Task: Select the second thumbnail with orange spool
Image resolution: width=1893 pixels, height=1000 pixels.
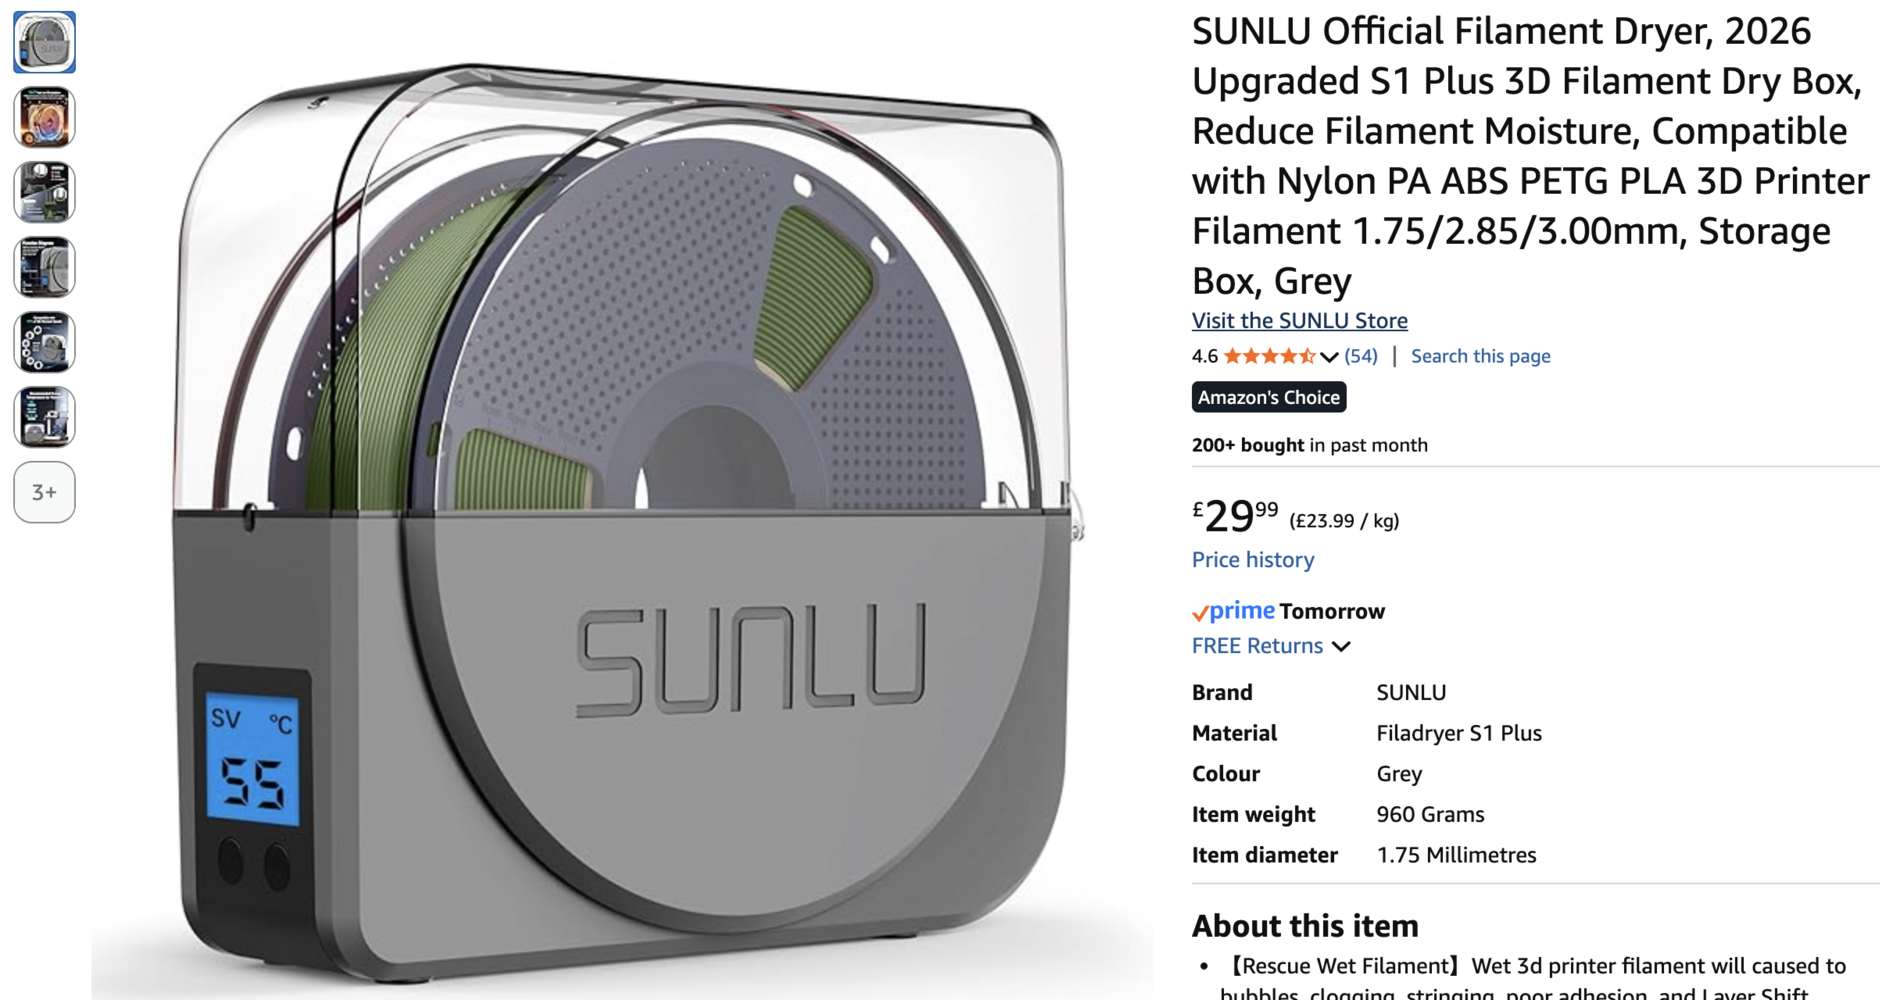Action: click(x=44, y=117)
